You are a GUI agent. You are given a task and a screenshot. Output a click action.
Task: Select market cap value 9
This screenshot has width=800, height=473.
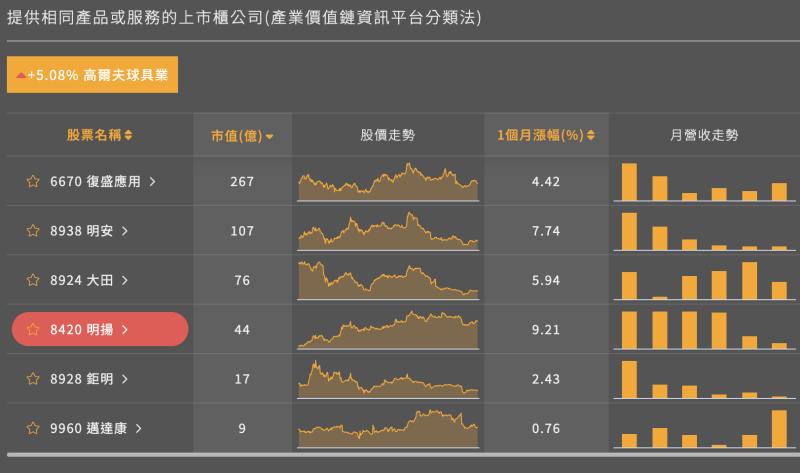tap(242, 429)
